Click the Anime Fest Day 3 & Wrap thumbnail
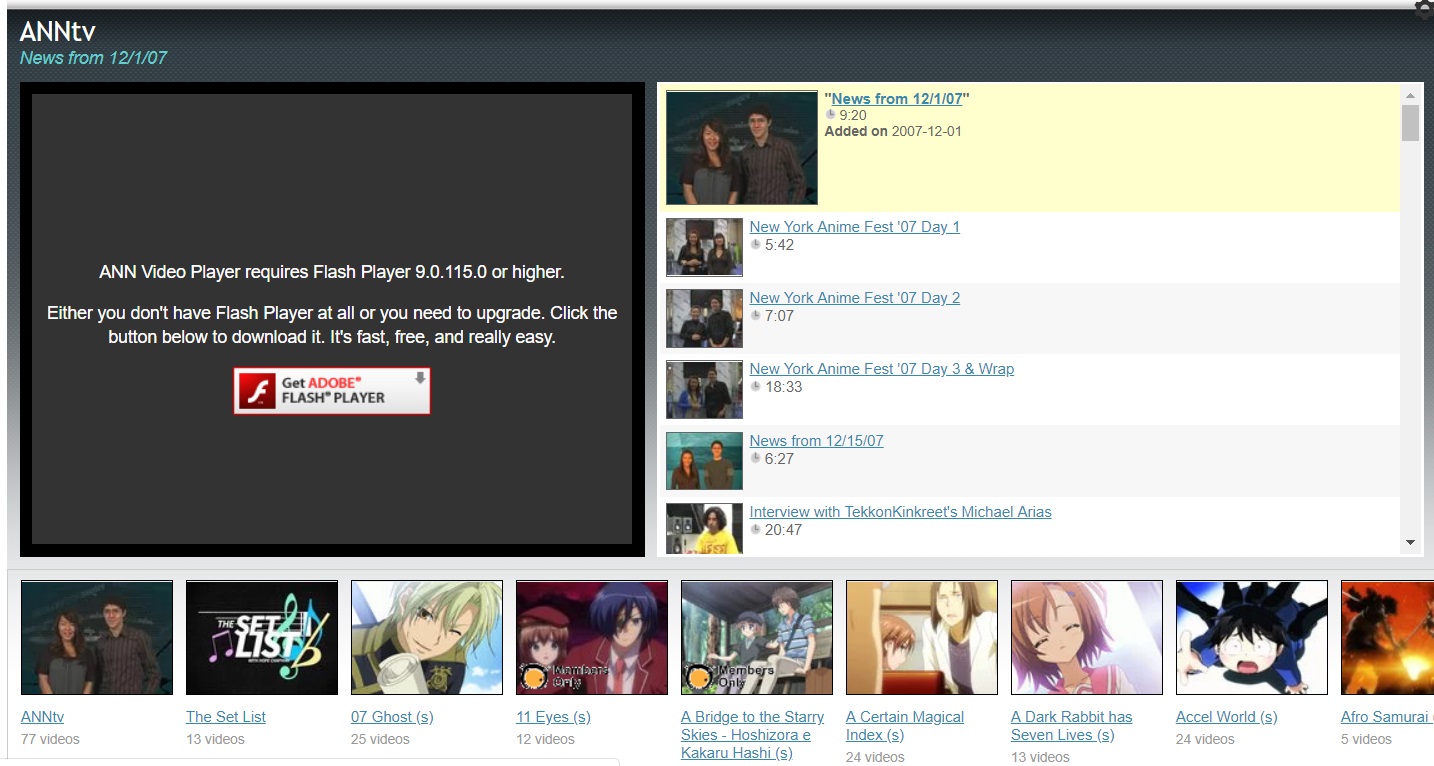Viewport: 1434px width, 766px height. 705,390
